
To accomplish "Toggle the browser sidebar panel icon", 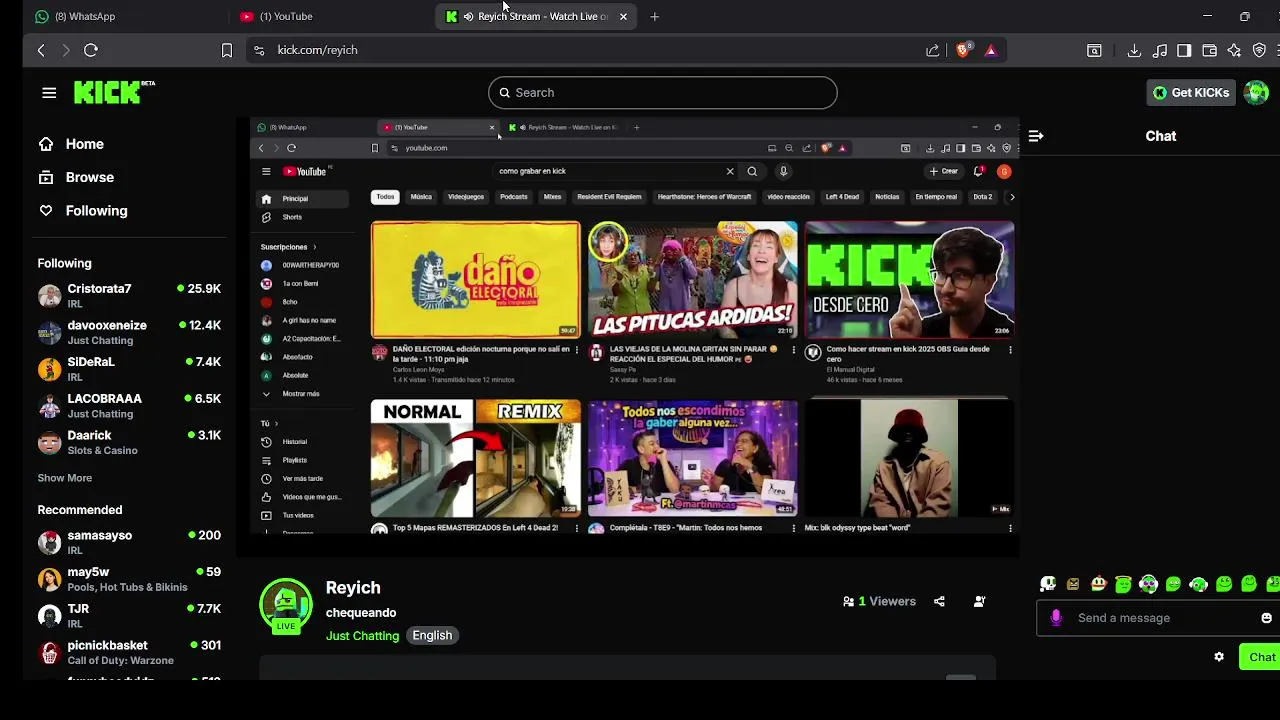I will tap(1184, 50).
